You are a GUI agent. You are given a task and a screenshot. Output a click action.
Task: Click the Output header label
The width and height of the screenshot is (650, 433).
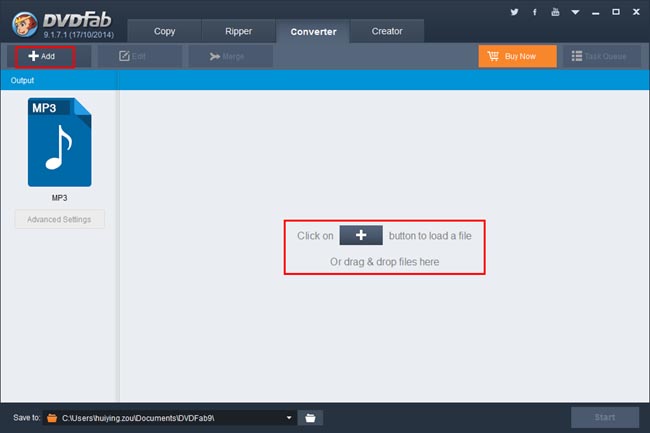tap(22, 80)
